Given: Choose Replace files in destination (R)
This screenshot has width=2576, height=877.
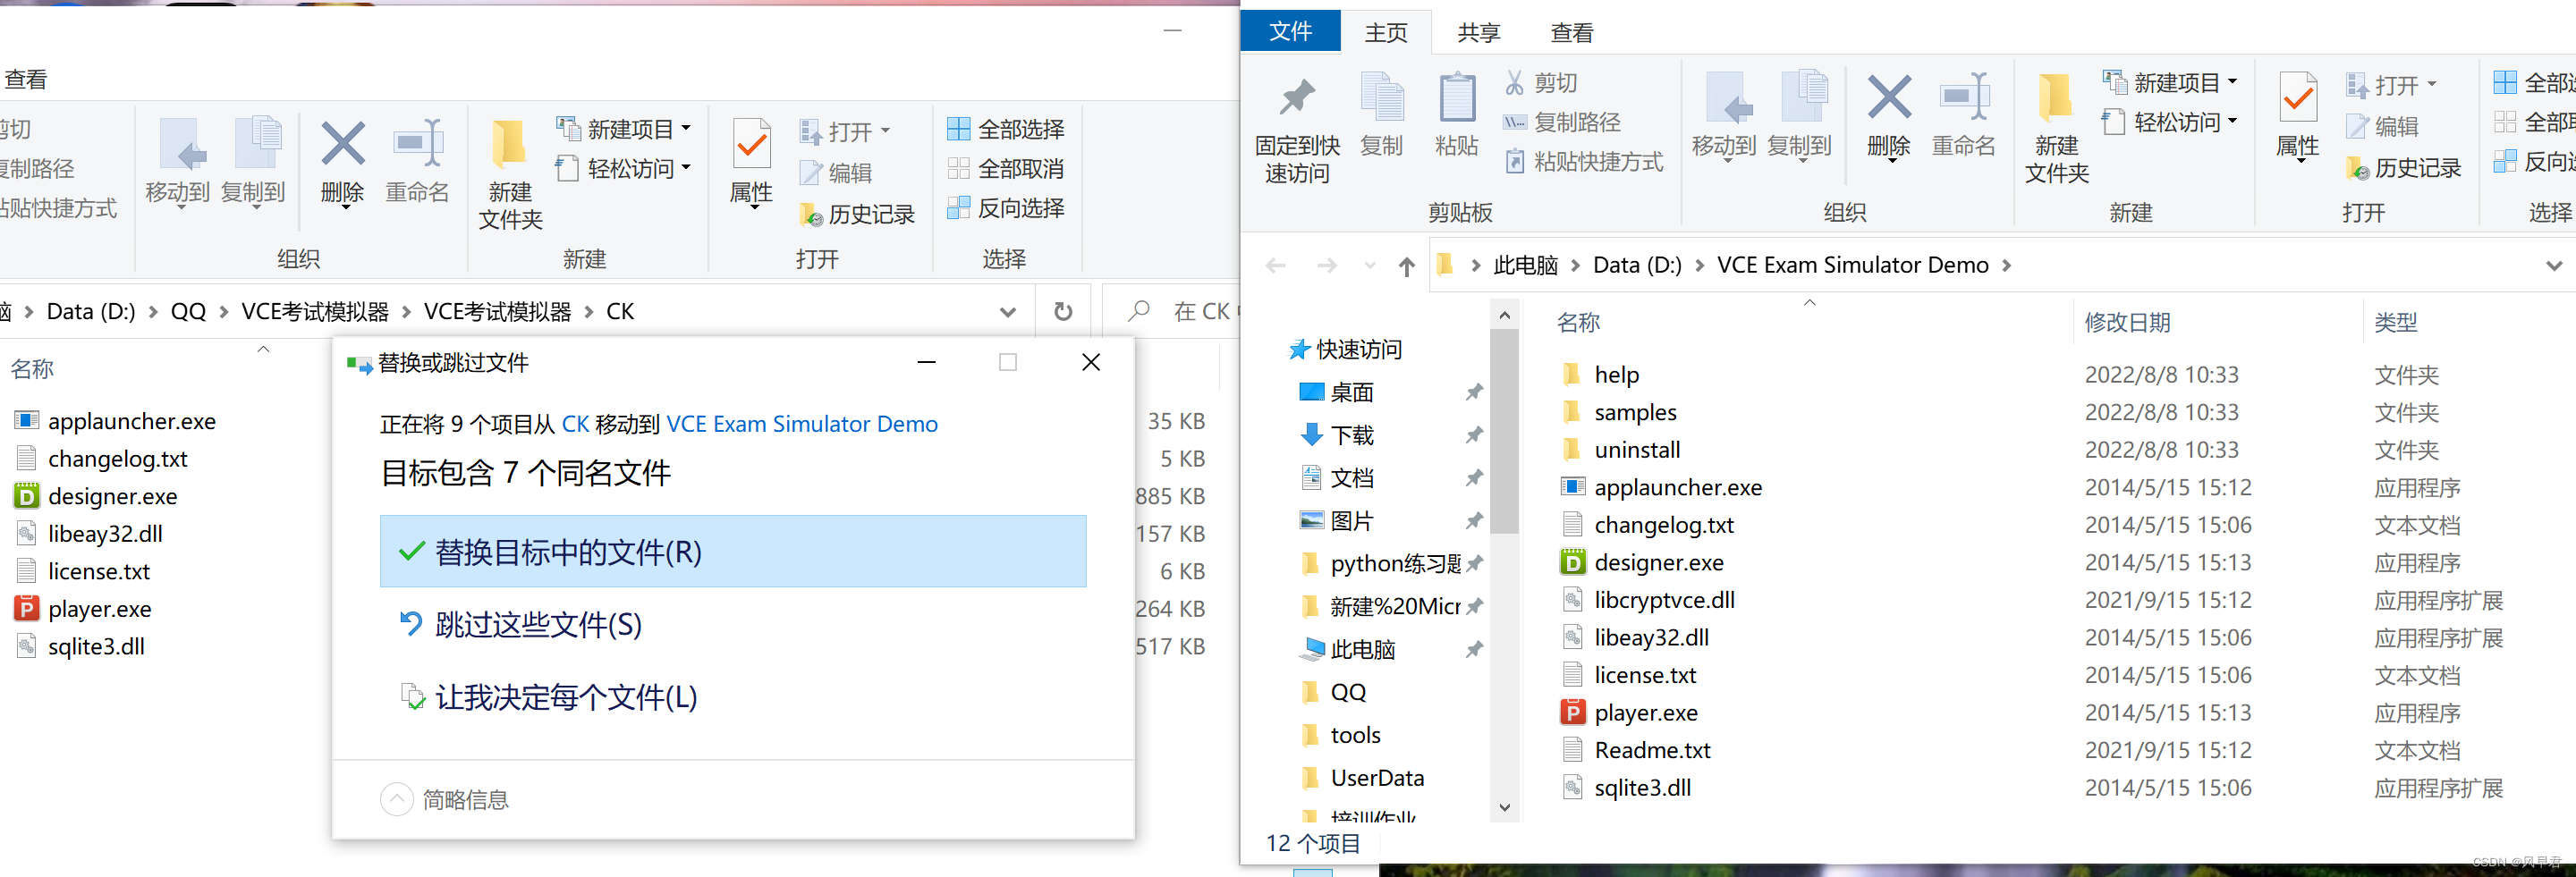Looking at the screenshot, I should point(733,551).
